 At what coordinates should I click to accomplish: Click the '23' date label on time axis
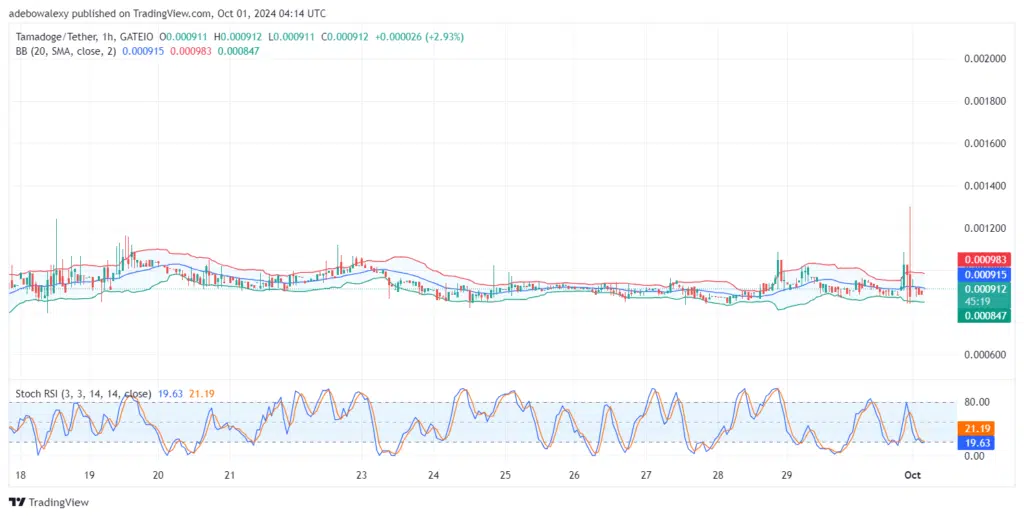[x=361, y=476]
